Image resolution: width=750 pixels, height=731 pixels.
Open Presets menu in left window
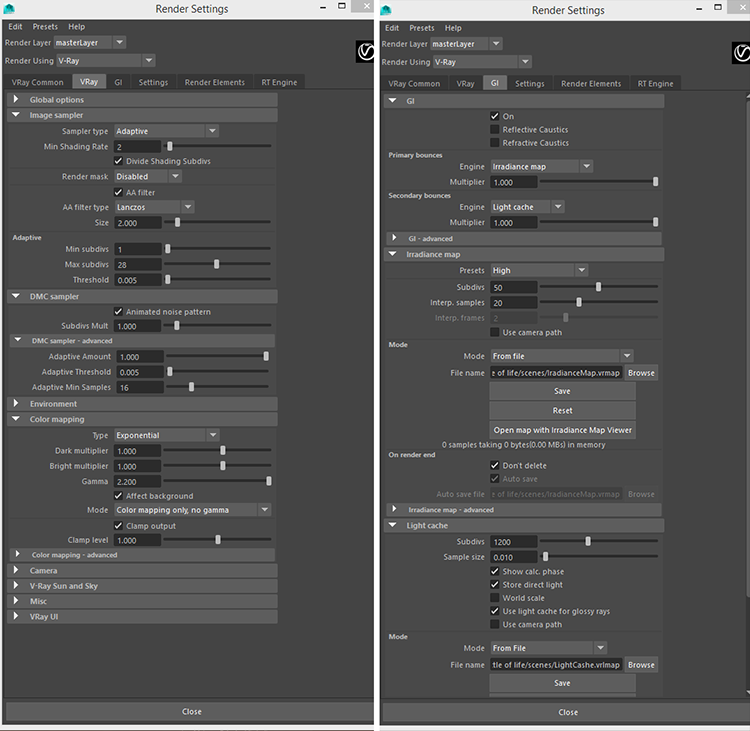pos(45,27)
